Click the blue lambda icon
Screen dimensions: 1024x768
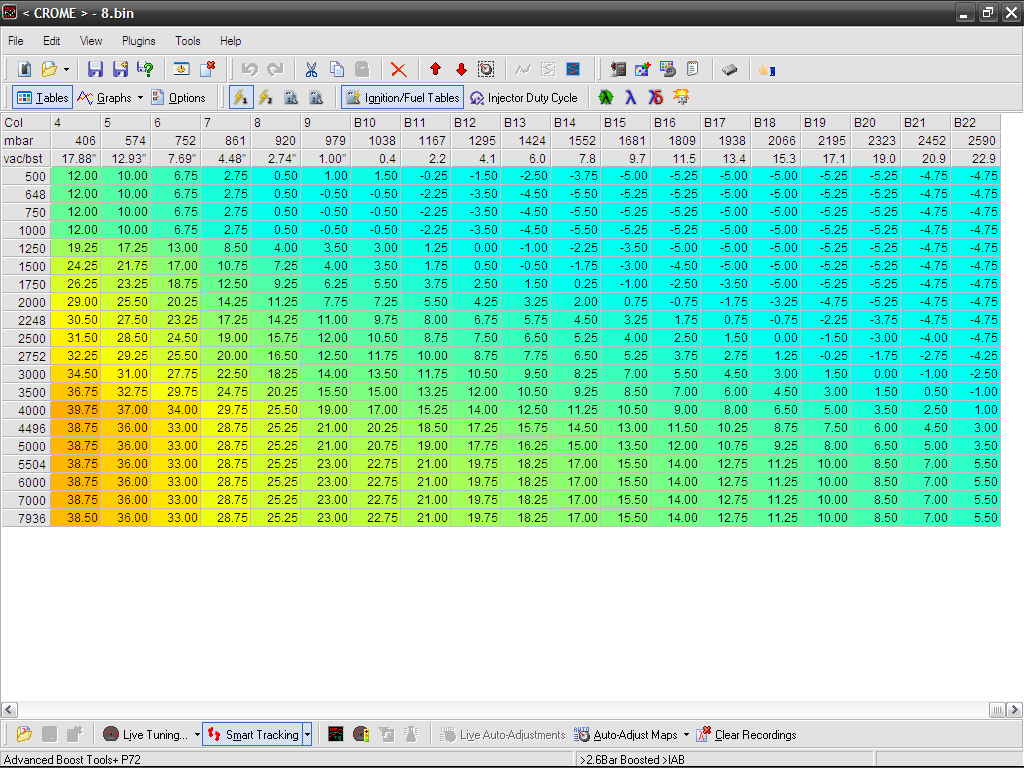point(630,97)
